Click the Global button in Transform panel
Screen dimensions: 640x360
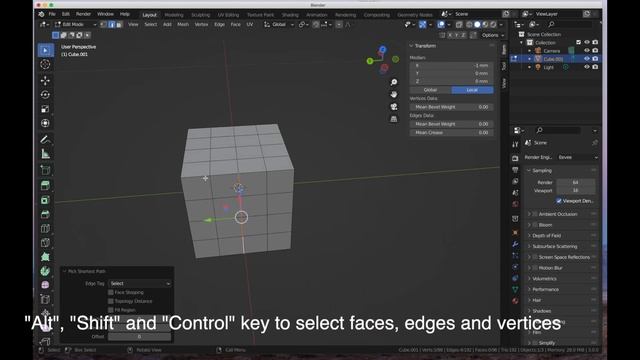point(430,90)
